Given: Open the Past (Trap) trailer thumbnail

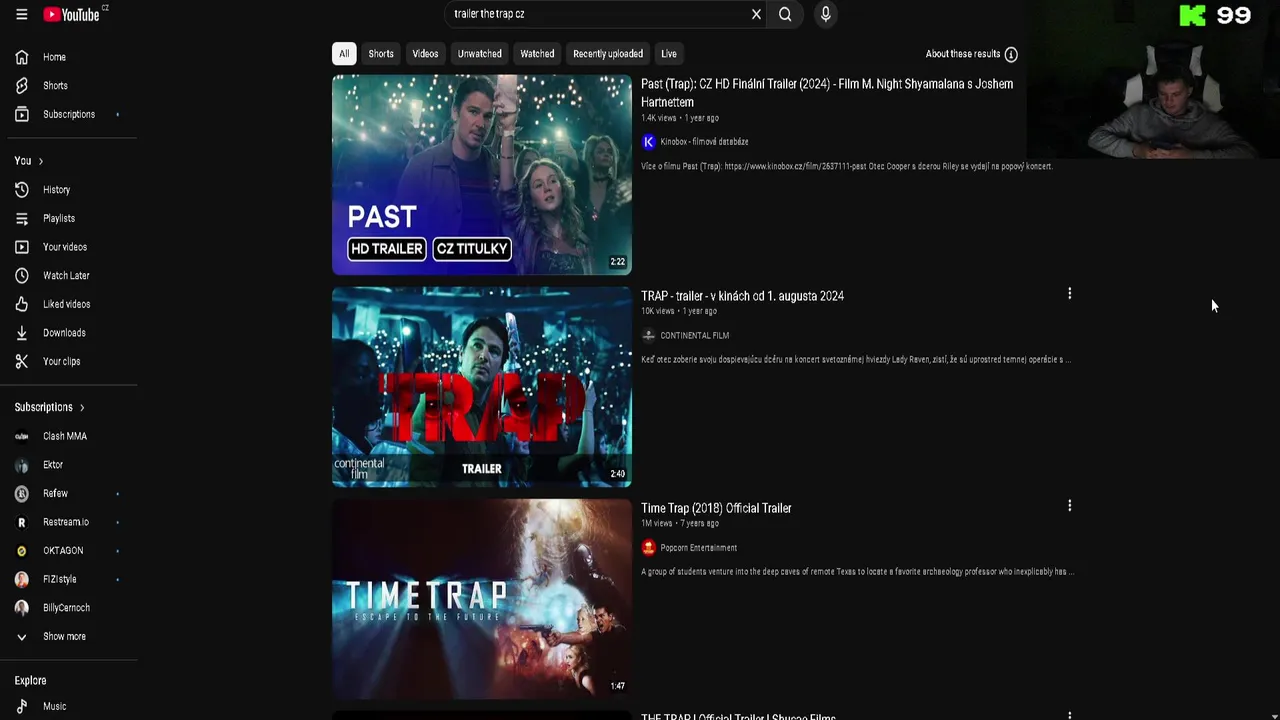Looking at the screenshot, I should 482,175.
